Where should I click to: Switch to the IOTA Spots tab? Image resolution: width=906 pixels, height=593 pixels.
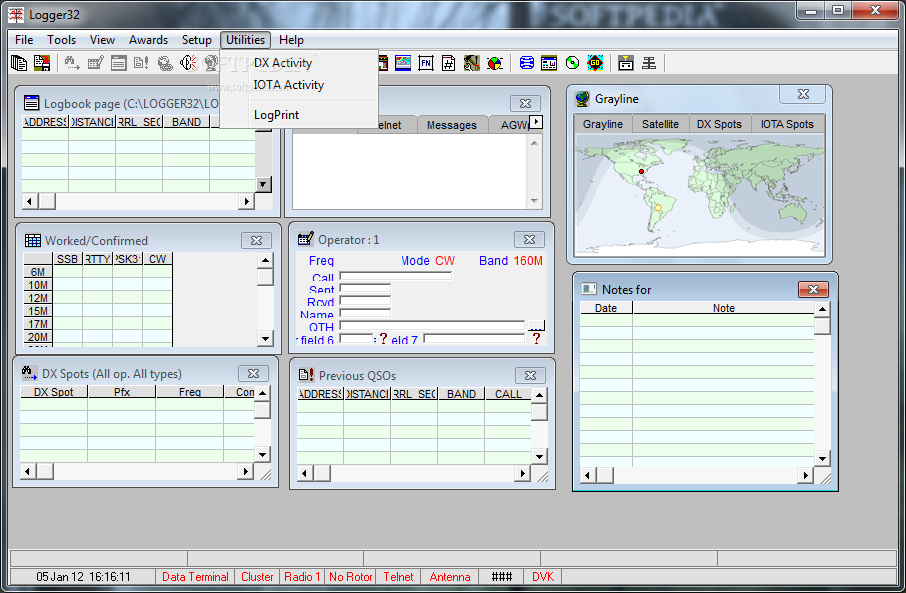[787, 124]
